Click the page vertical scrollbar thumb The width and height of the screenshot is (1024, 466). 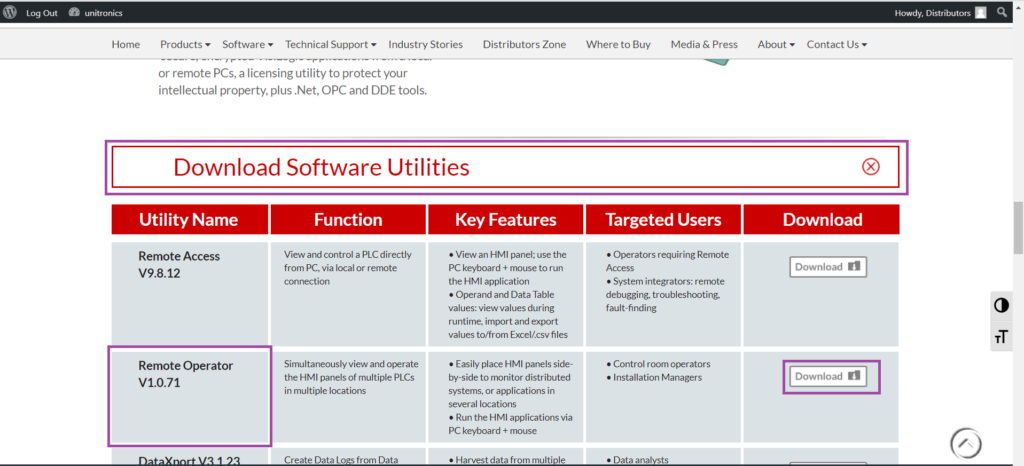[x=1017, y=228]
